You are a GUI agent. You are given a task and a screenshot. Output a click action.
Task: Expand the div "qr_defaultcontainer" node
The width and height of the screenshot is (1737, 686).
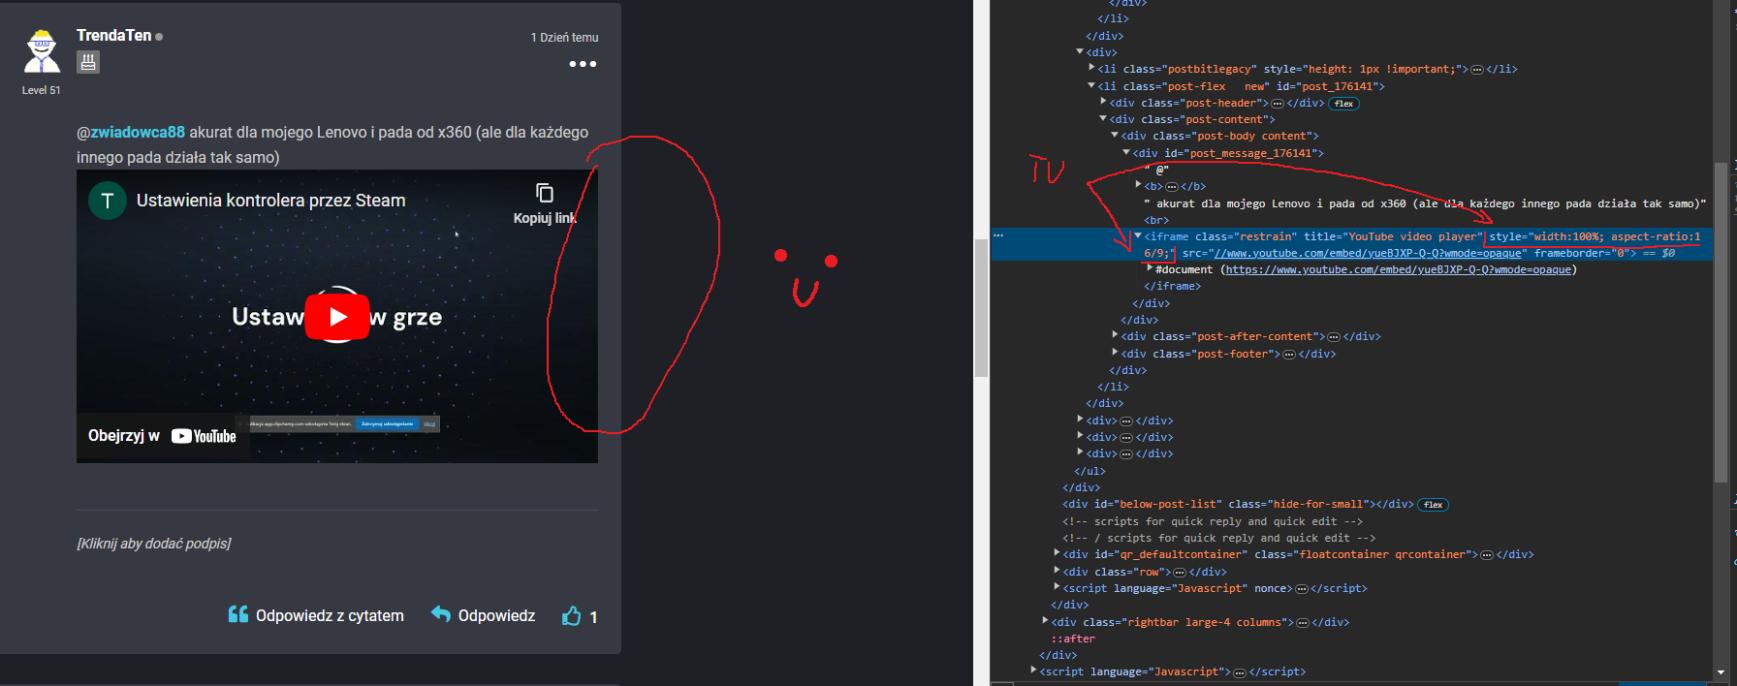(1057, 553)
